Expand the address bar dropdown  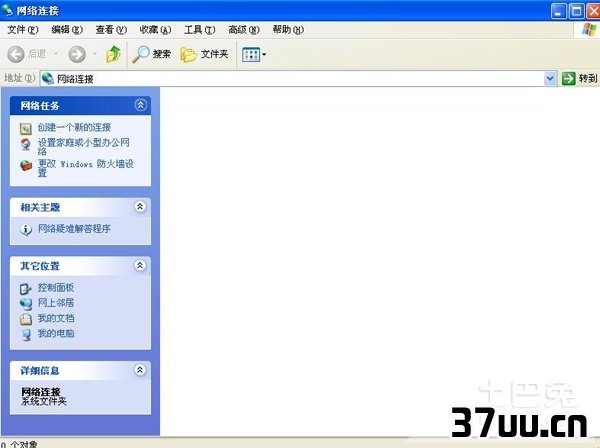click(x=550, y=78)
